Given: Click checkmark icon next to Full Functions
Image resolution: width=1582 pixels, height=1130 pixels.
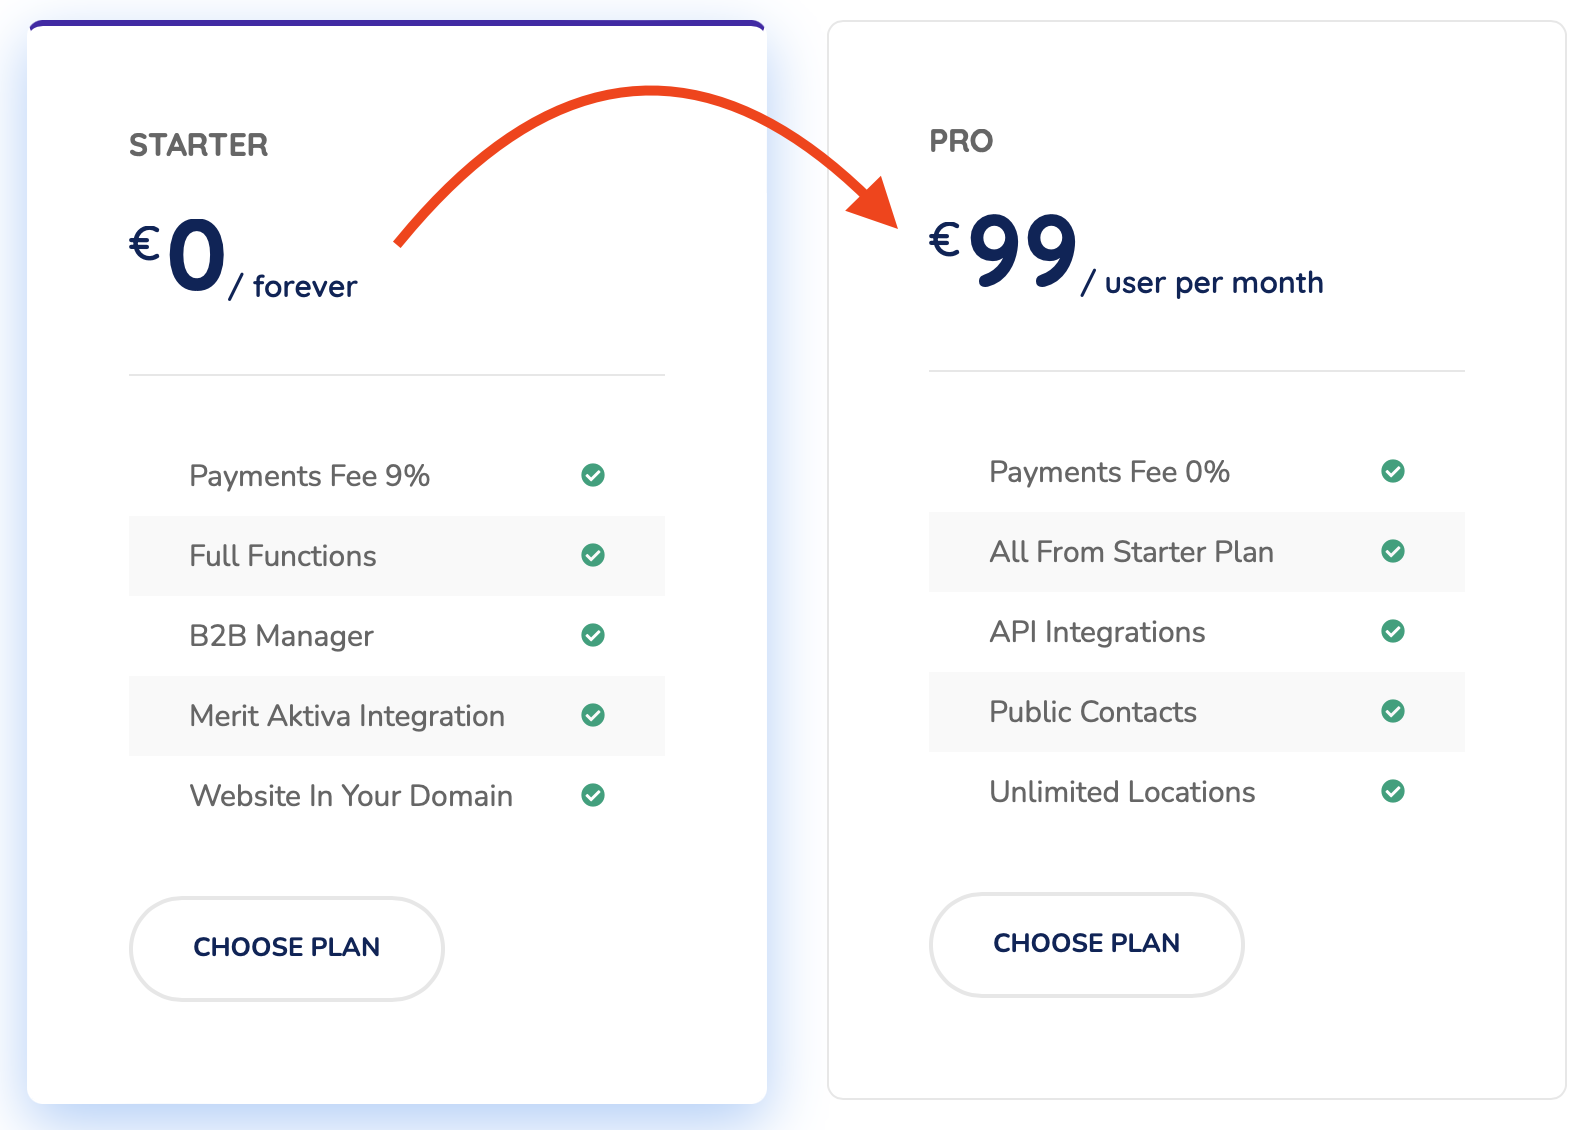Looking at the screenshot, I should (x=593, y=555).
